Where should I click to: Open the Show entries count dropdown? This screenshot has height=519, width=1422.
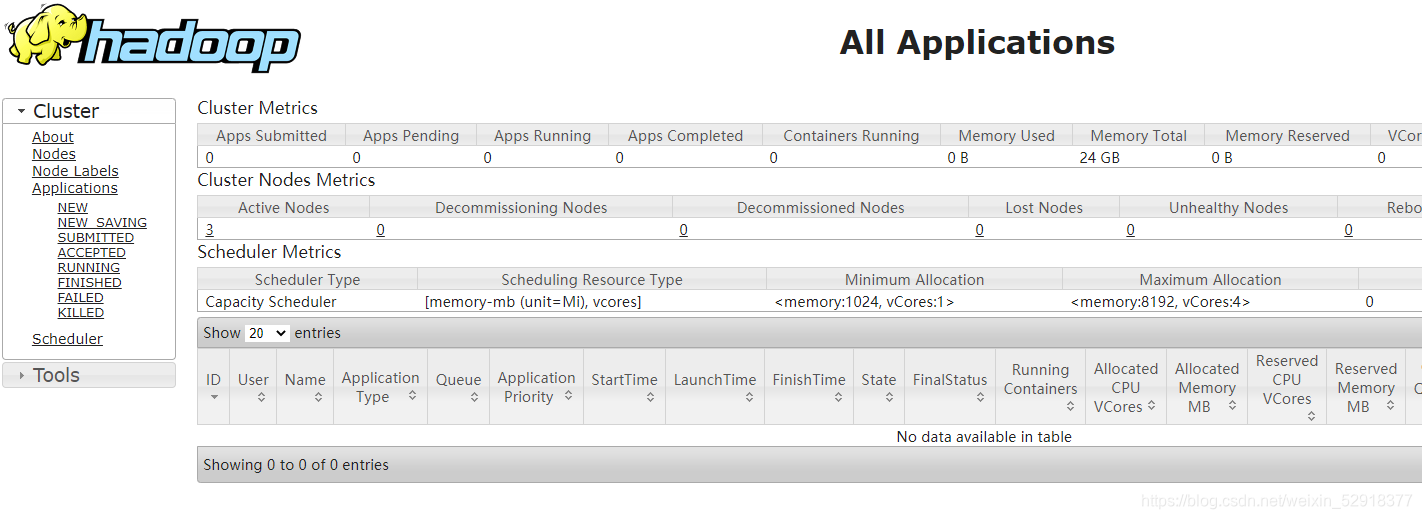(267, 333)
